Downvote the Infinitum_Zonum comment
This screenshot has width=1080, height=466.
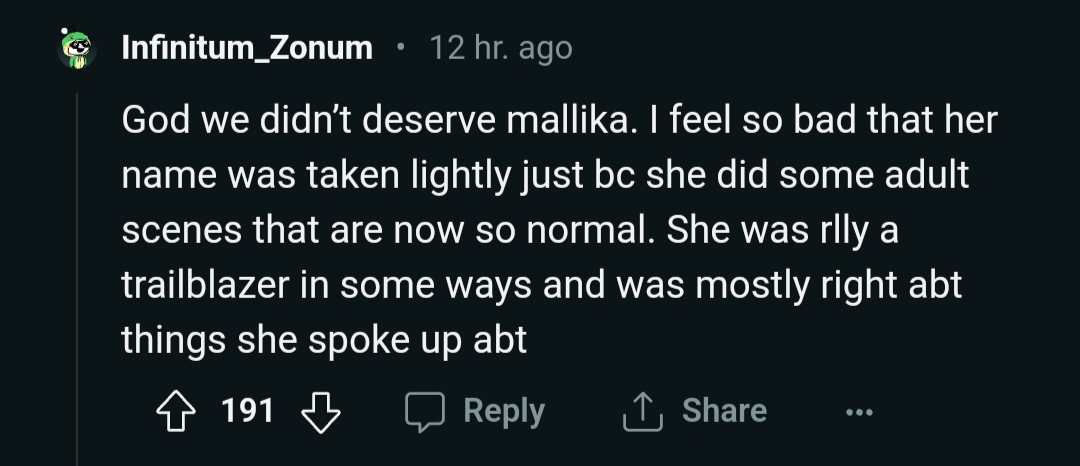tap(319, 411)
